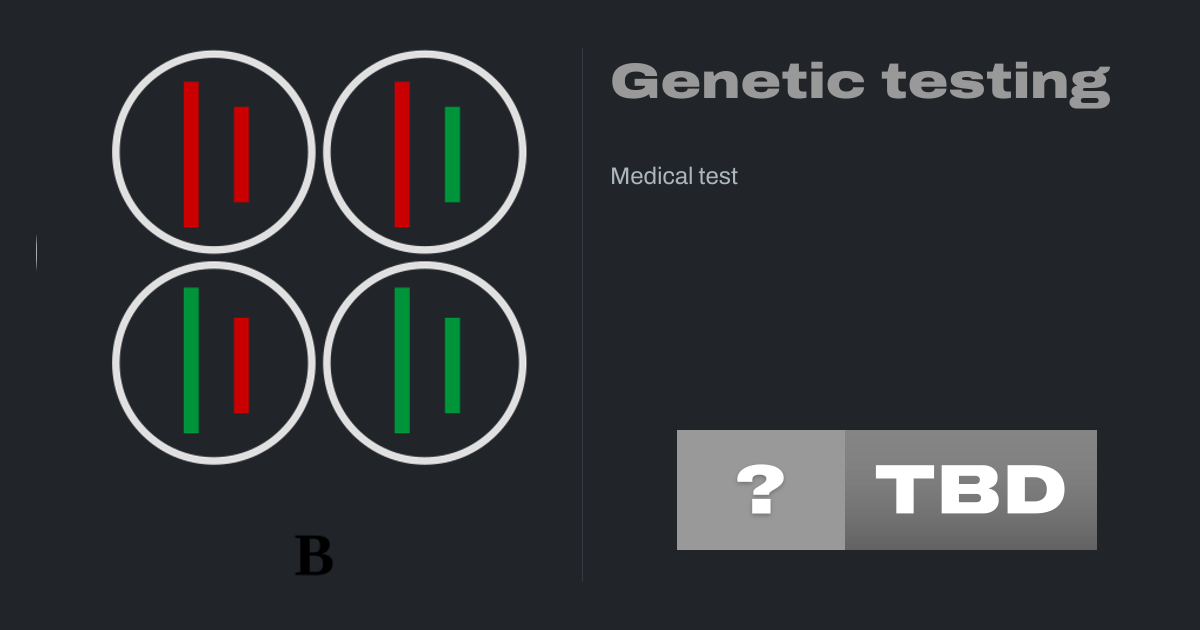Click short red bar in bottom-left circle

tap(241, 365)
